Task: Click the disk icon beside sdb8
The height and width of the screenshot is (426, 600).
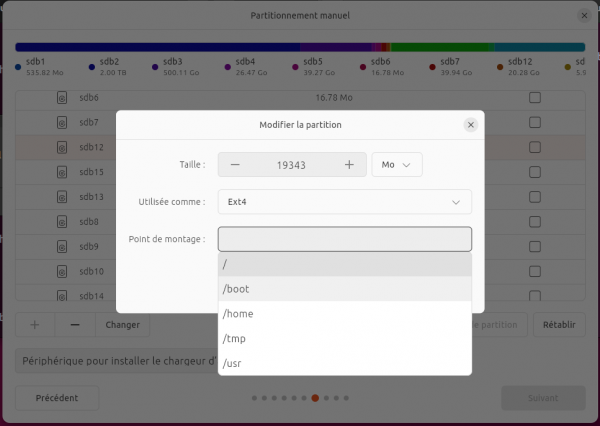Action: click(x=62, y=222)
